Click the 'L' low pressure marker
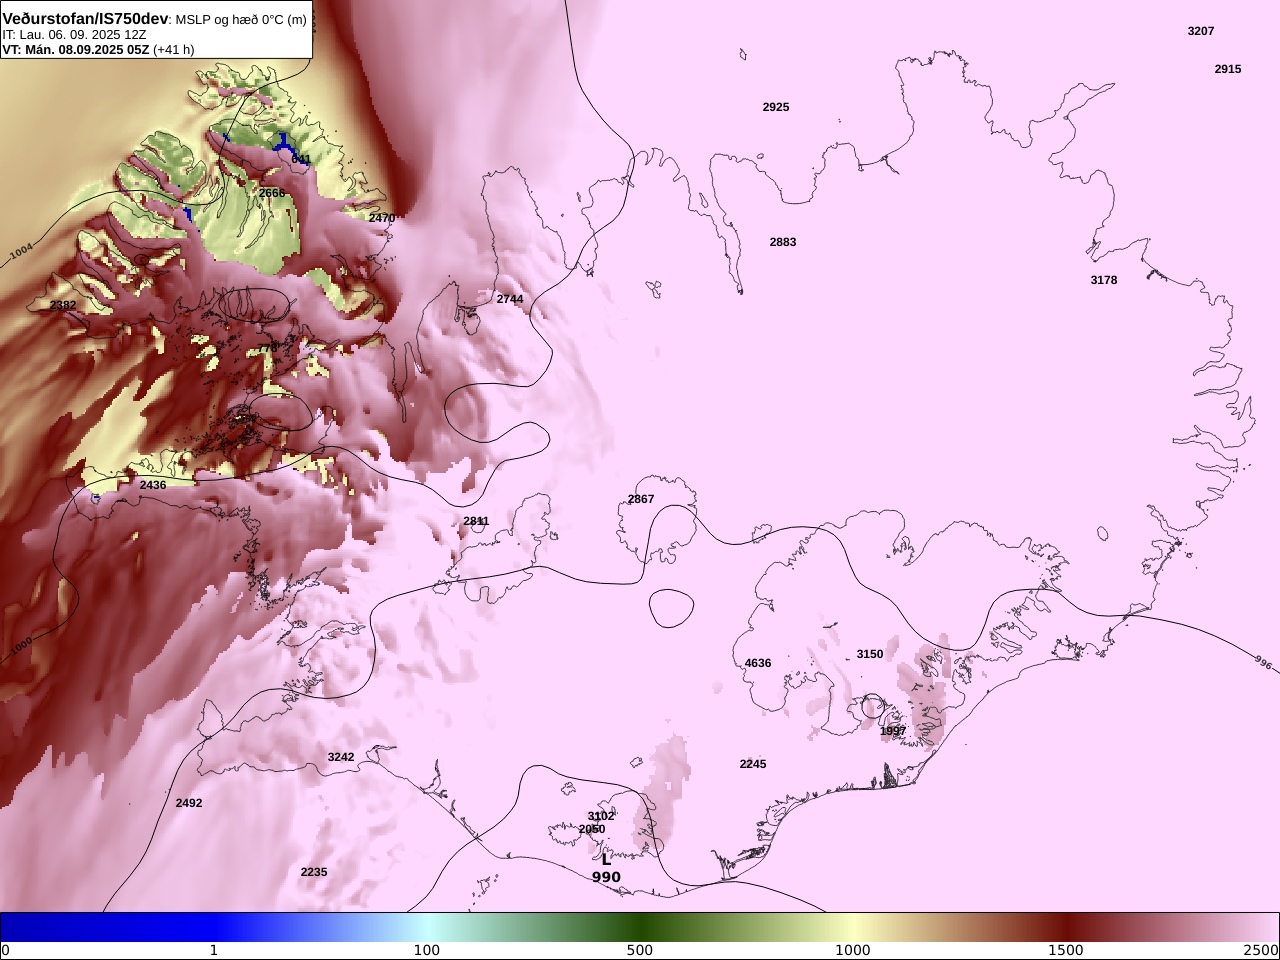The width and height of the screenshot is (1280, 960). point(606,859)
